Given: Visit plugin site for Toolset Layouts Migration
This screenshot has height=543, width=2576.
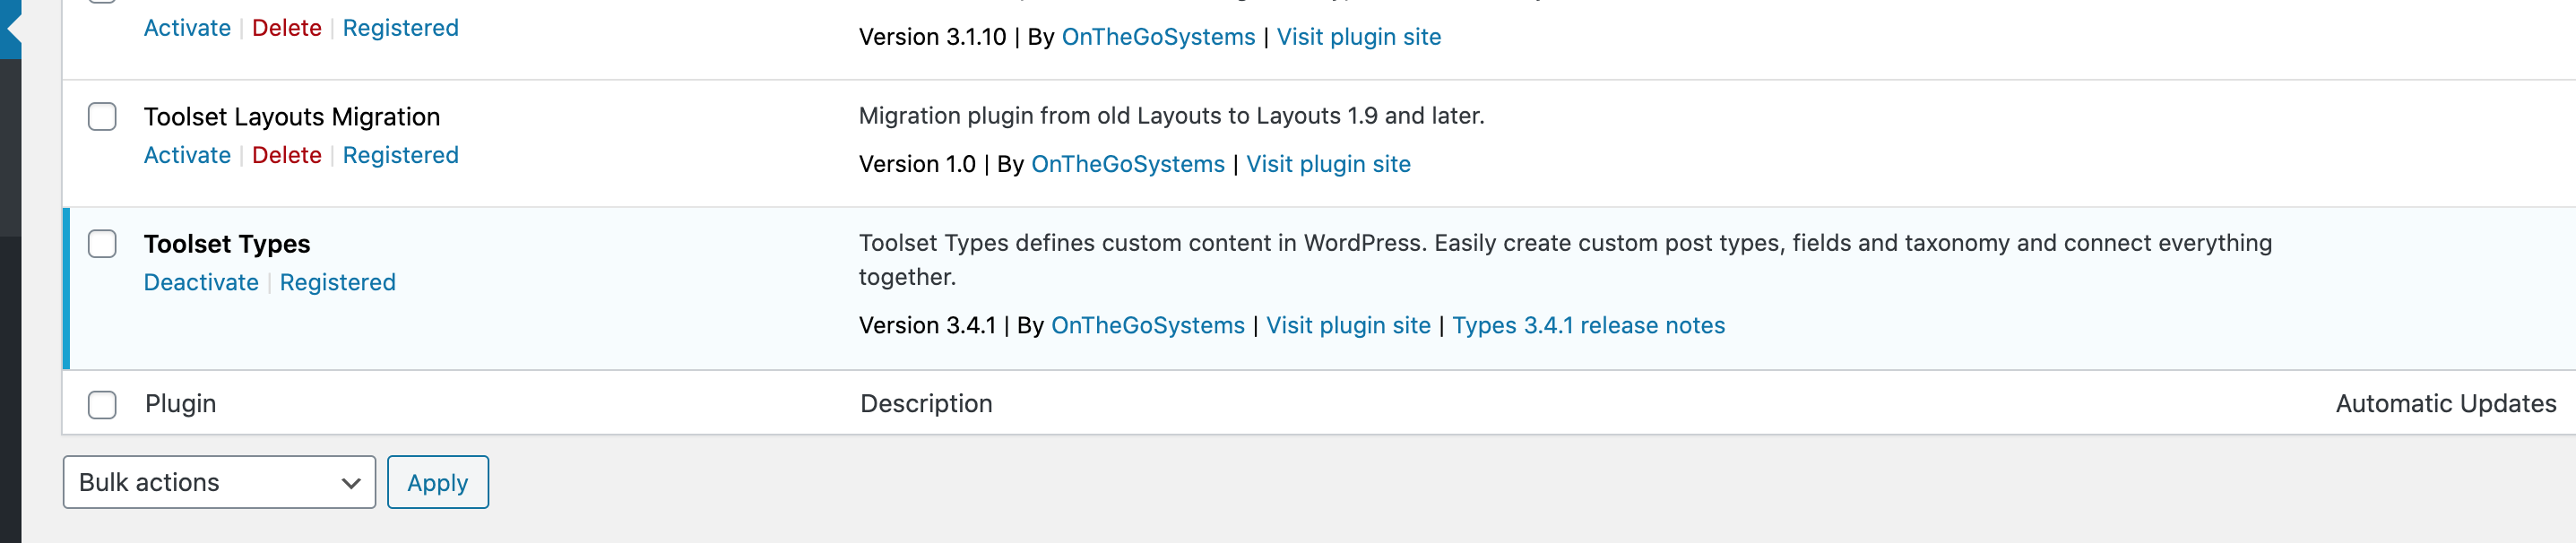Looking at the screenshot, I should click(1328, 164).
